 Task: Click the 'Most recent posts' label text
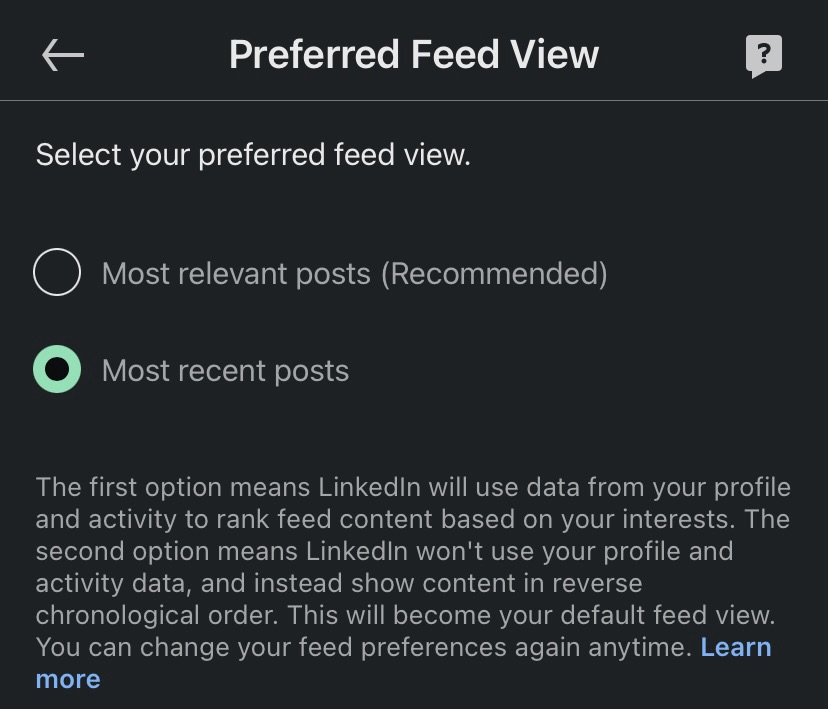[x=226, y=371]
